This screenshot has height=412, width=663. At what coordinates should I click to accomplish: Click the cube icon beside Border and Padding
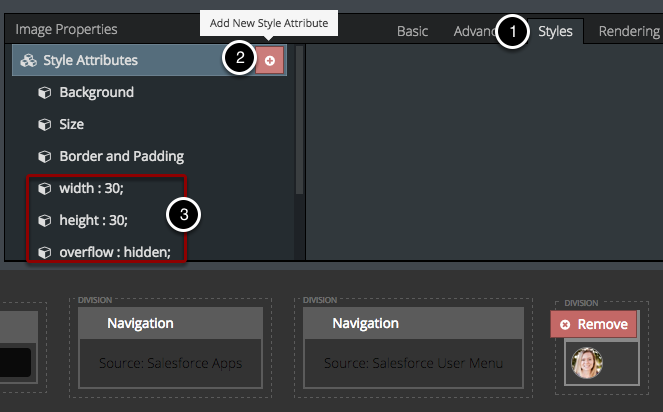tap(44, 157)
